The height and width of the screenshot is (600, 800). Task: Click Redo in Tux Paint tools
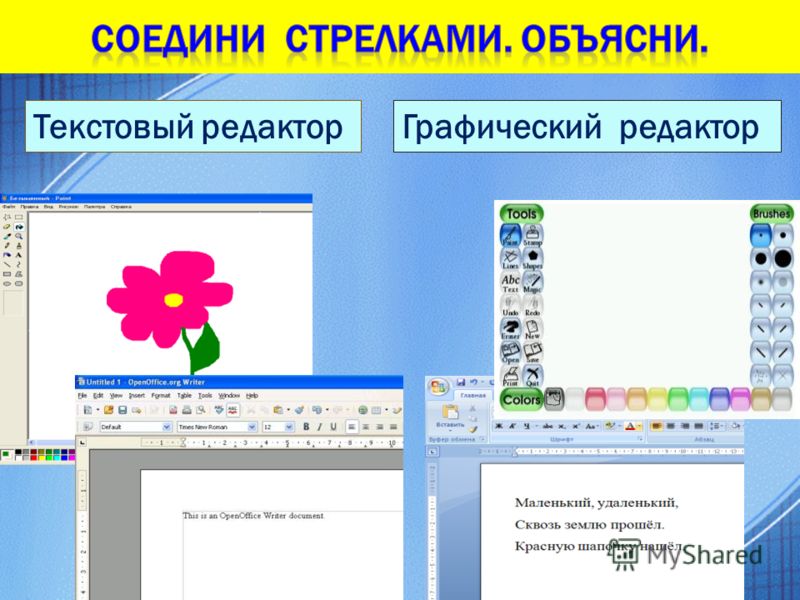532,306
